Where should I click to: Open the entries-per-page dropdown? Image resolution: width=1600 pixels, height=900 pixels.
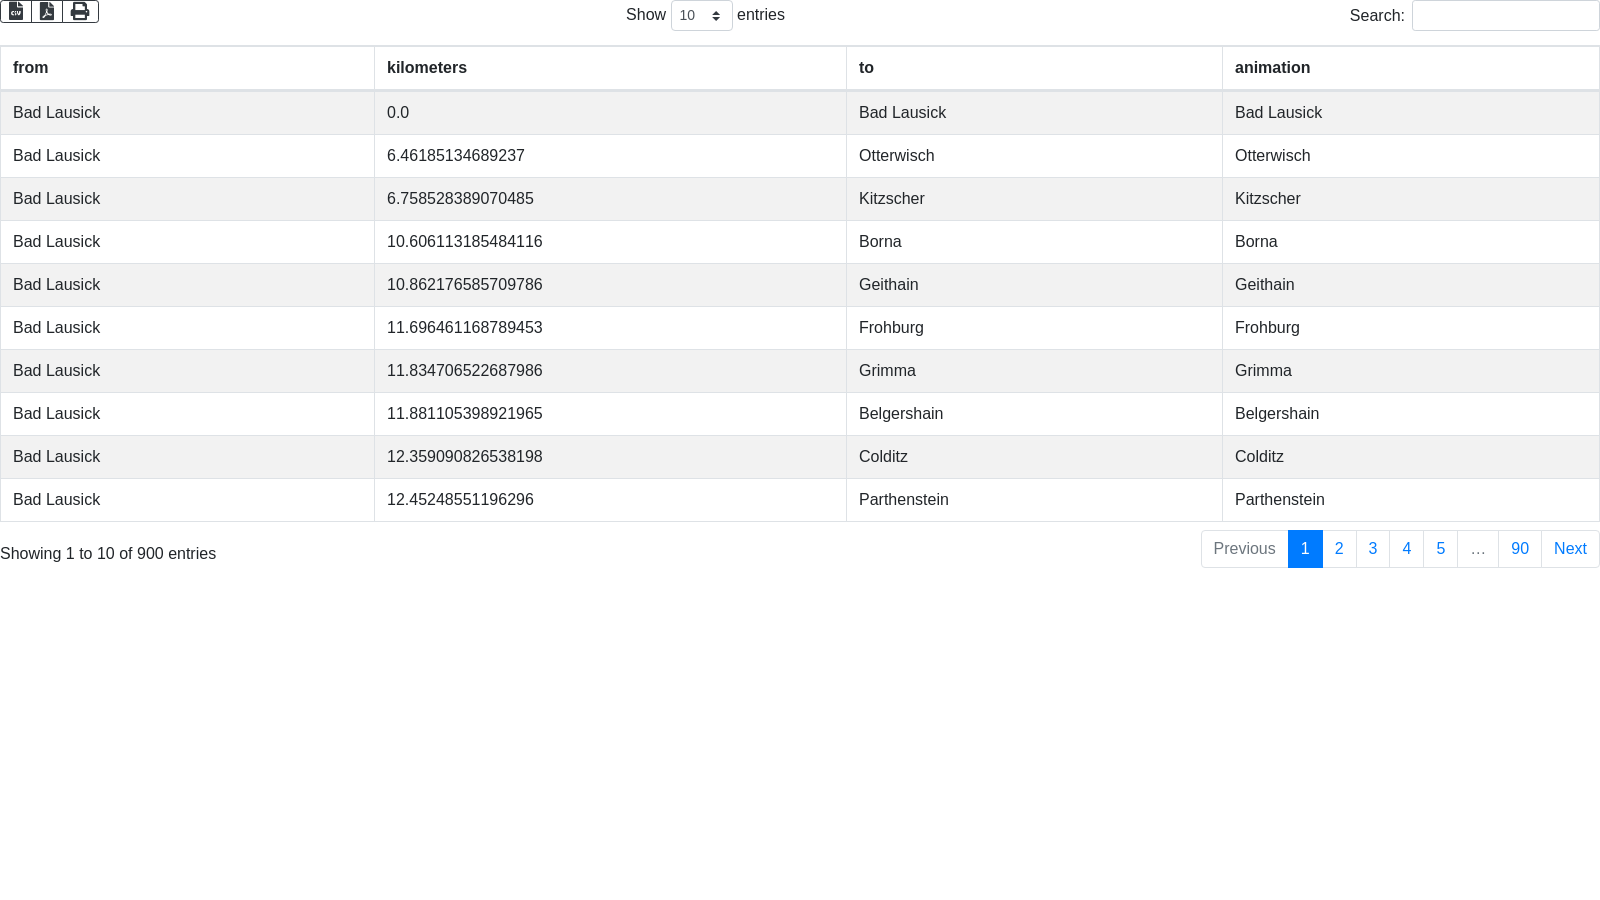[701, 16]
